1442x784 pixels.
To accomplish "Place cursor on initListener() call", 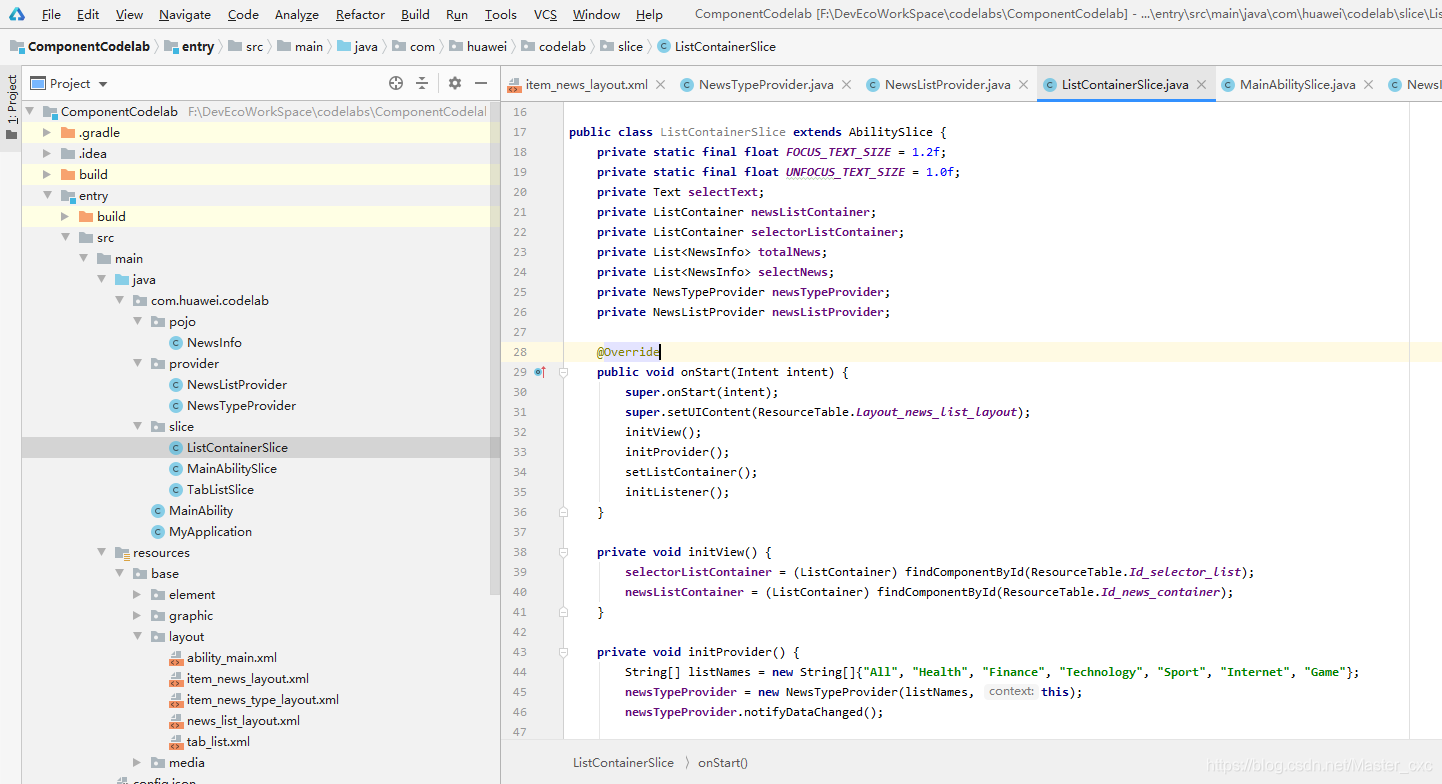I will (x=677, y=492).
